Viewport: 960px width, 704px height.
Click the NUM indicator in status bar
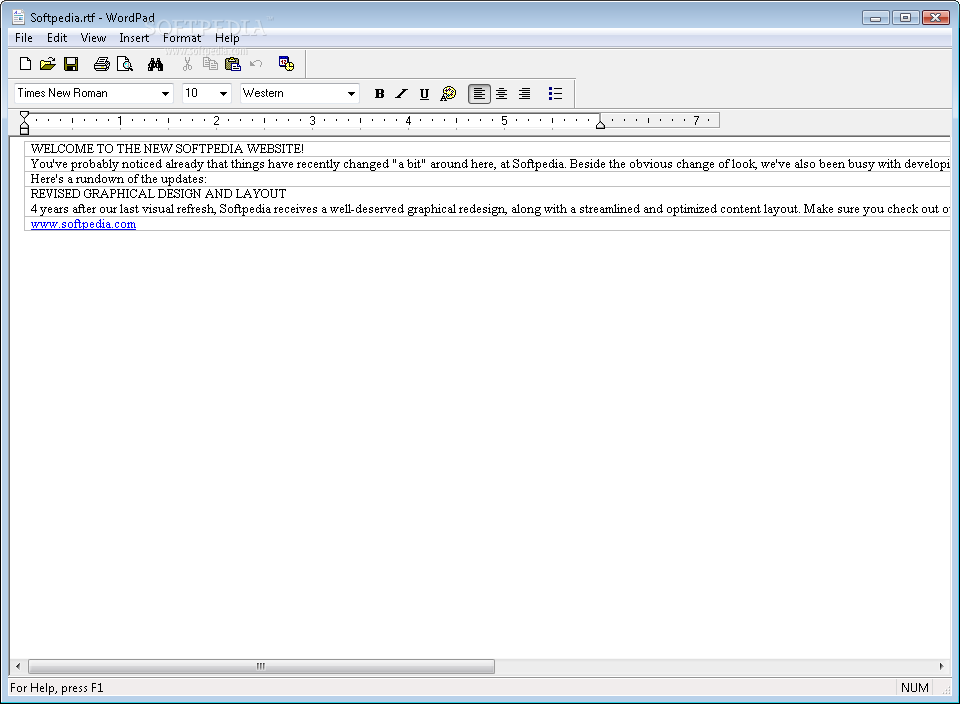pos(915,687)
